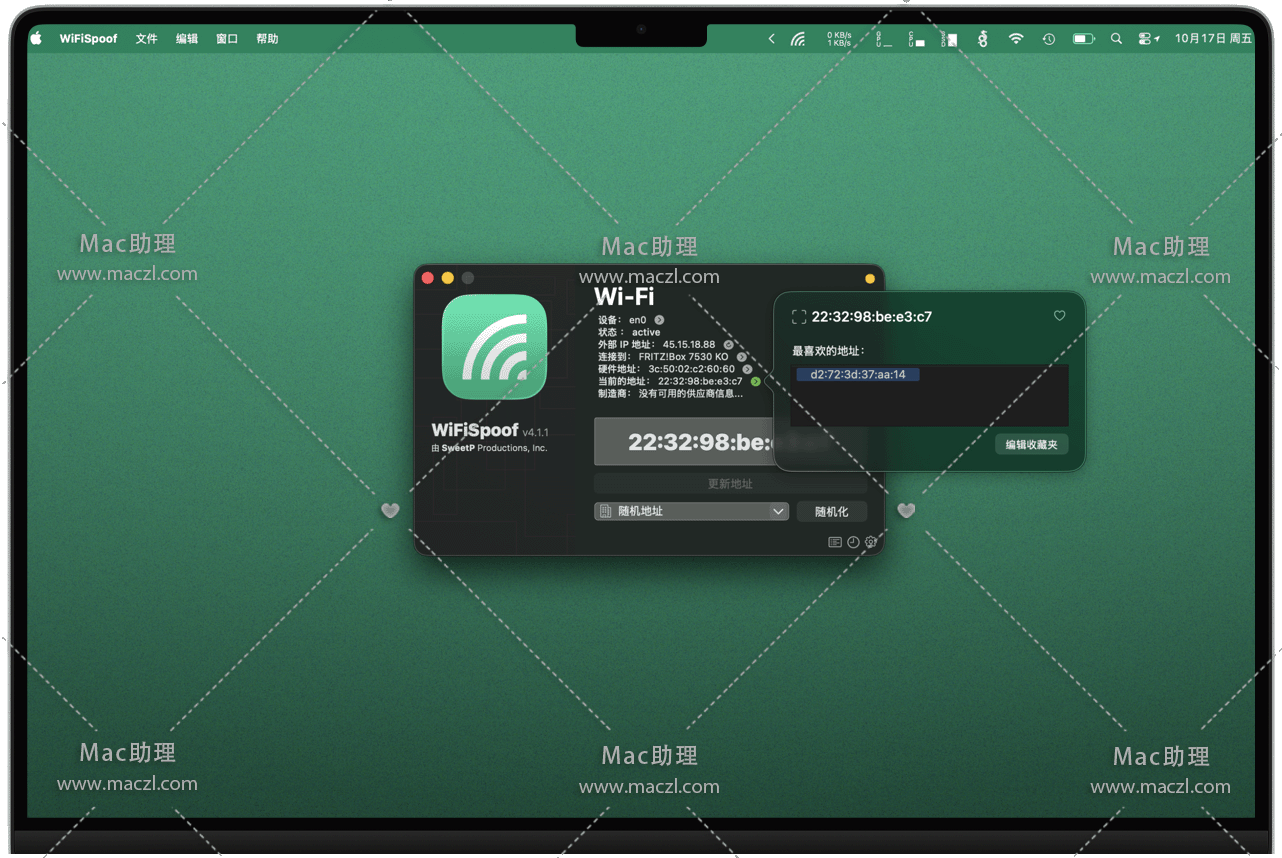
Task: Expand hidden menu bar items with left chevron
Action: point(771,39)
